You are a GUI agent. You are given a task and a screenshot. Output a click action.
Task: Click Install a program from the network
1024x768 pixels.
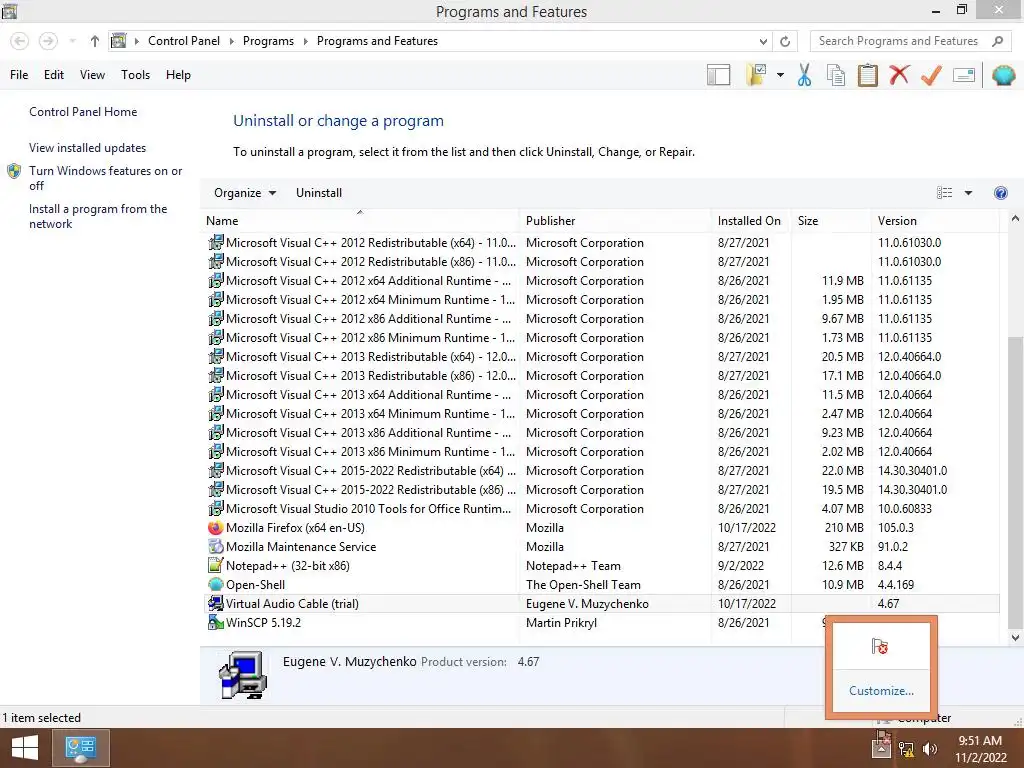click(x=98, y=216)
